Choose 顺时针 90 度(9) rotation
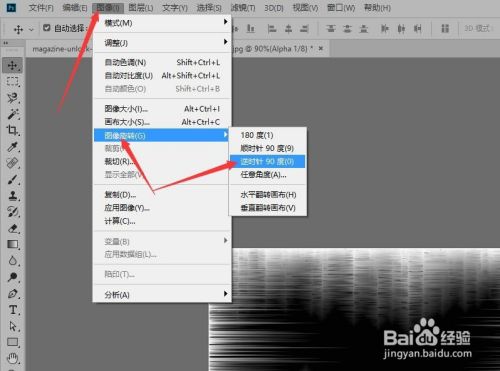 point(268,148)
